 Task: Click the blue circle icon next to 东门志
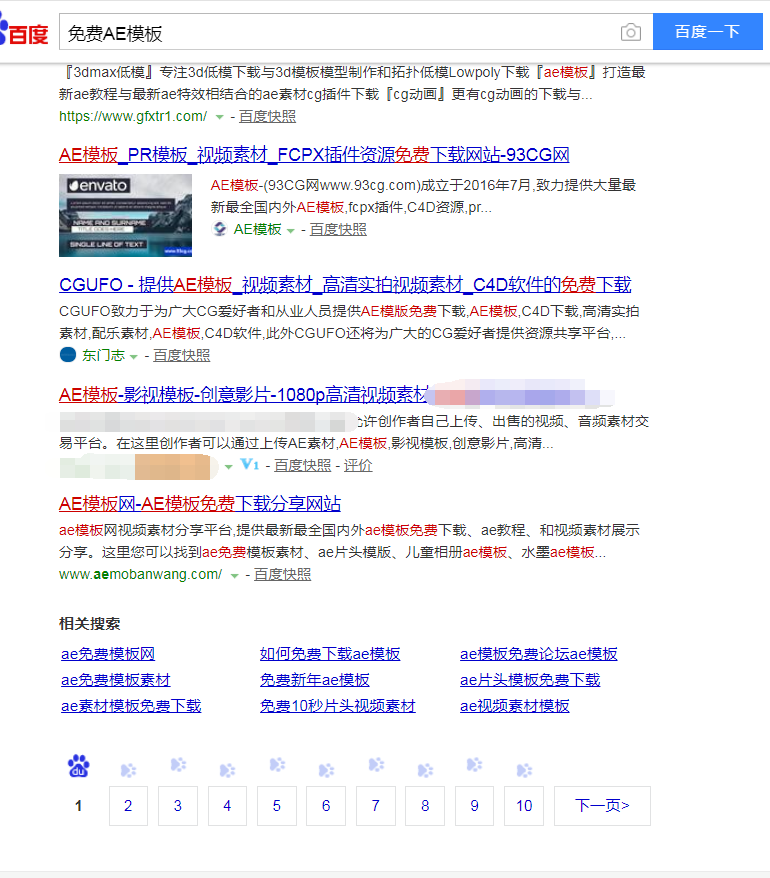coord(68,355)
